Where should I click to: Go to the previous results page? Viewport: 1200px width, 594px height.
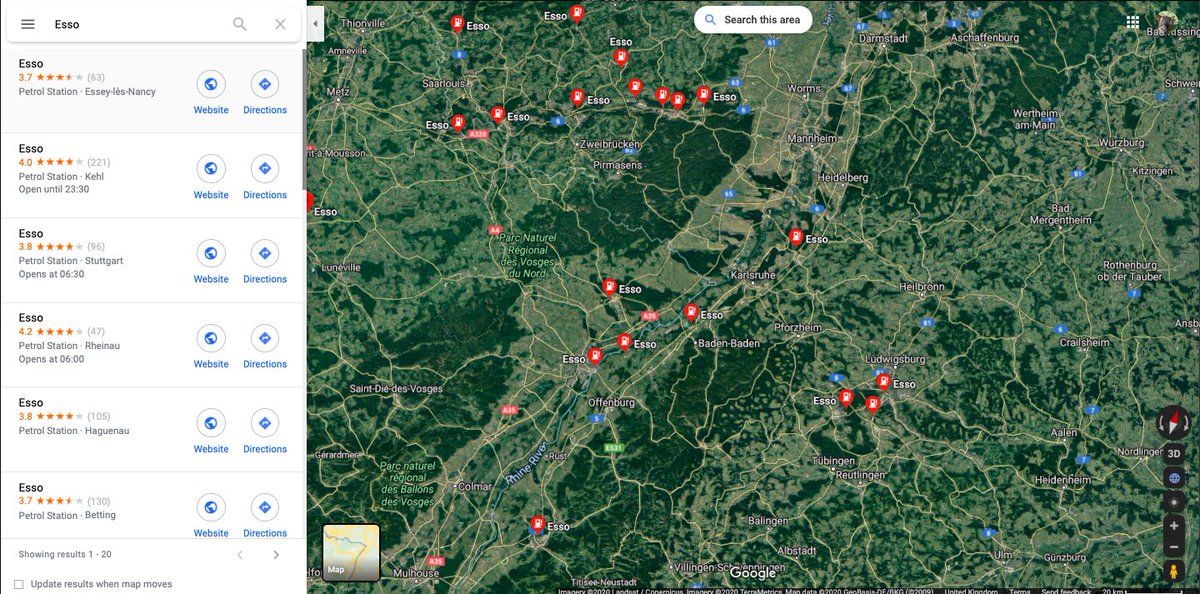tap(240, 554)
